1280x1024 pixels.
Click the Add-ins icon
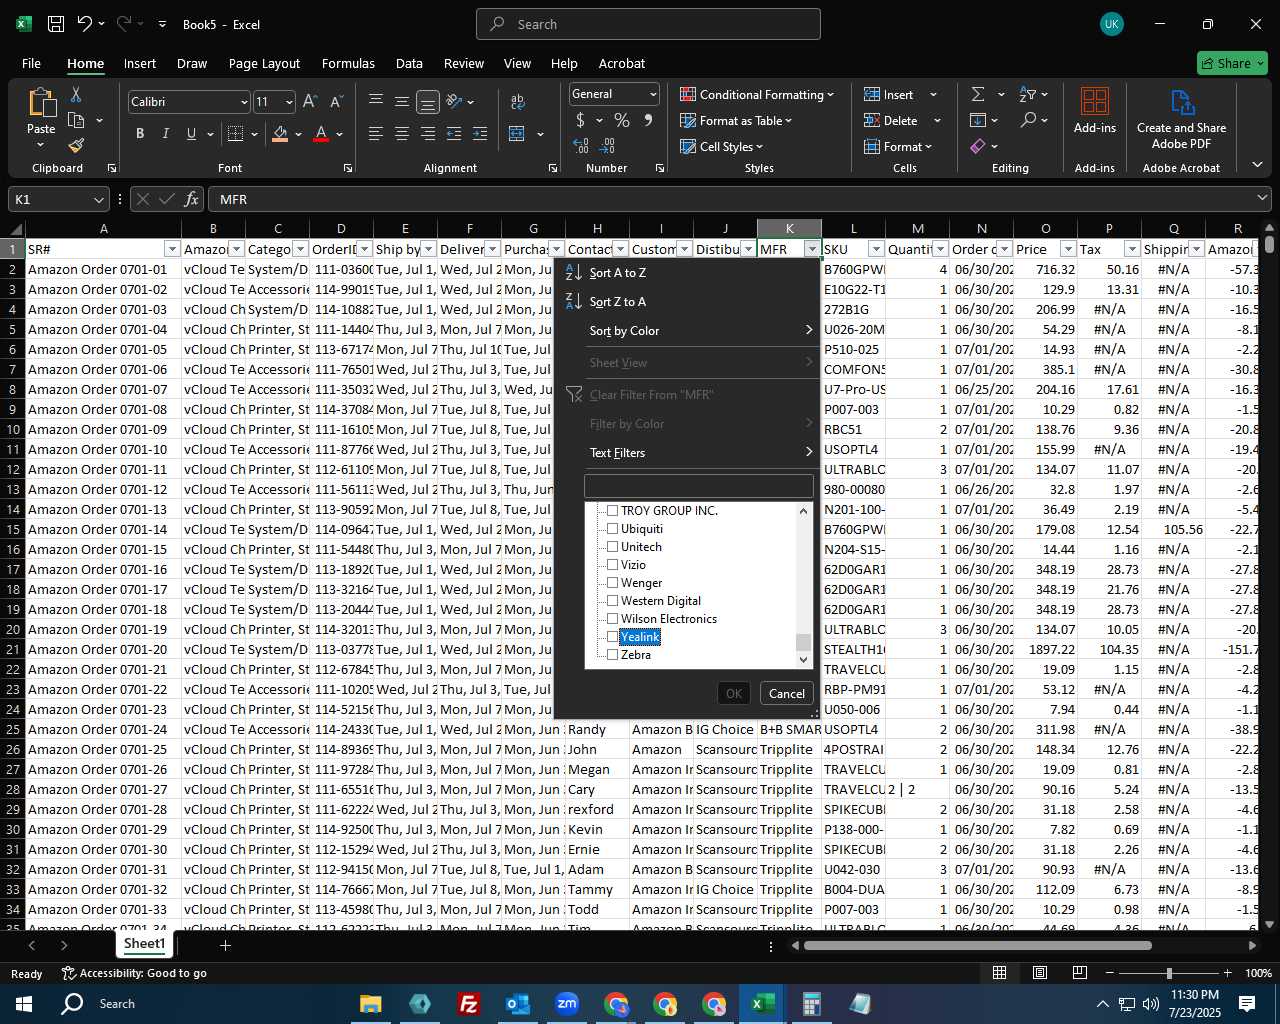point(1095,109)
